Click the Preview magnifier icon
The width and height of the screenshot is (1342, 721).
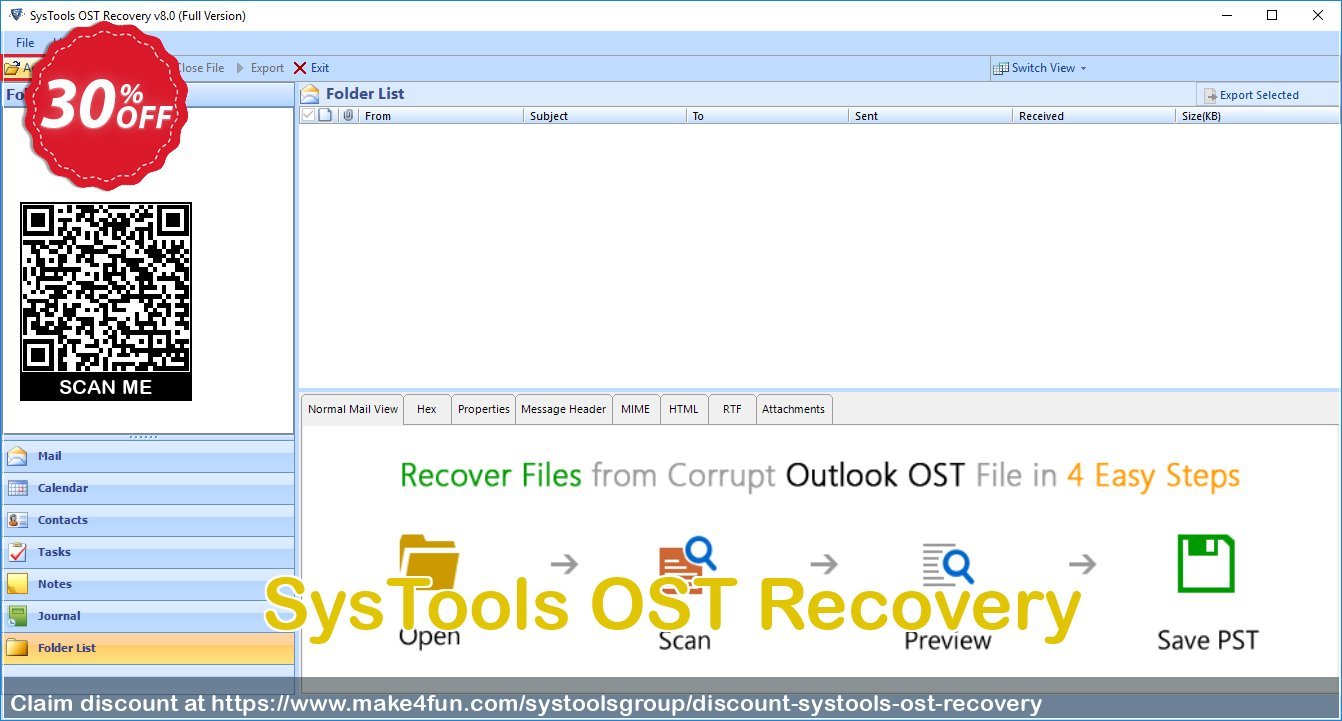[x=948, y=563]
